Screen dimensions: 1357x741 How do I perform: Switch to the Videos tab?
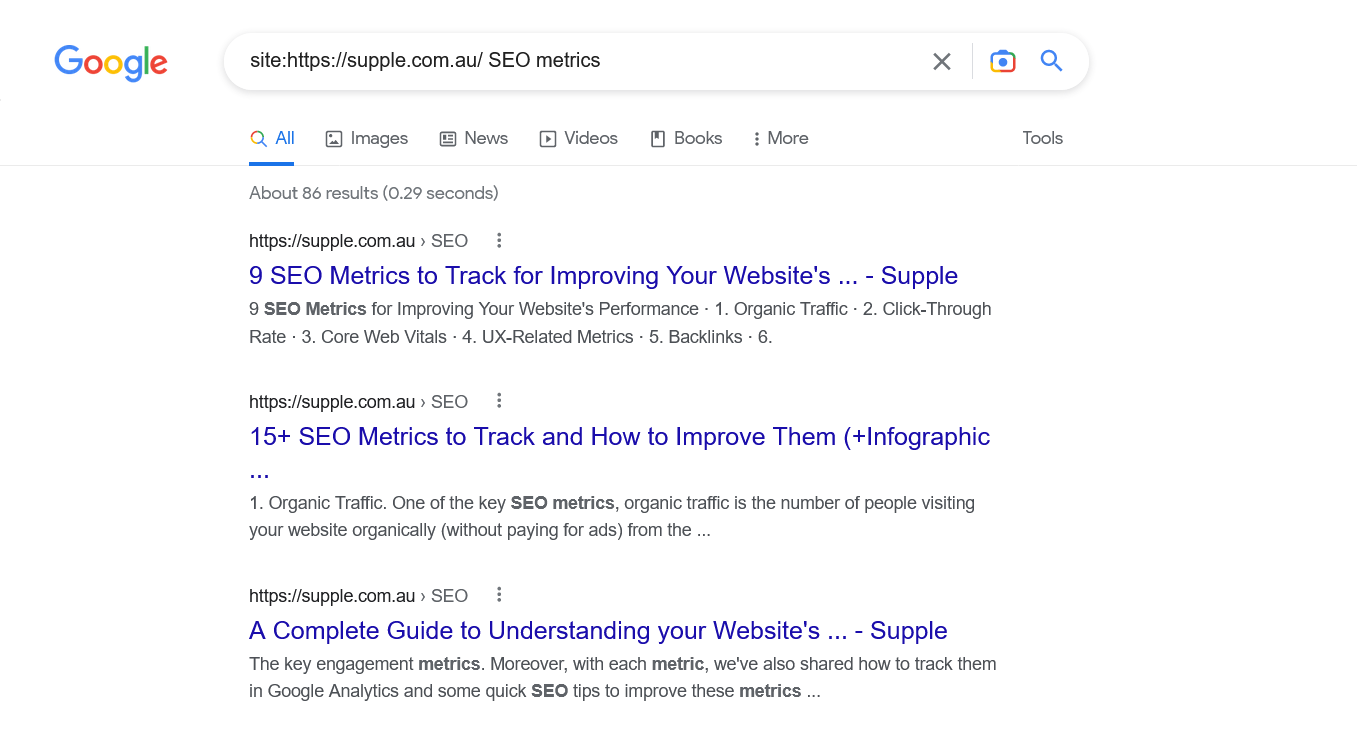579,138
